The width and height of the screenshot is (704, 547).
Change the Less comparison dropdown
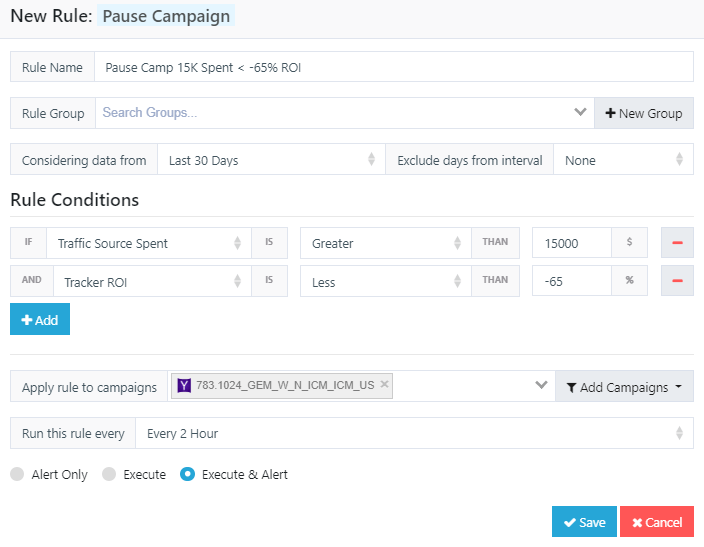pyautogui.click(x=386, y=281)
